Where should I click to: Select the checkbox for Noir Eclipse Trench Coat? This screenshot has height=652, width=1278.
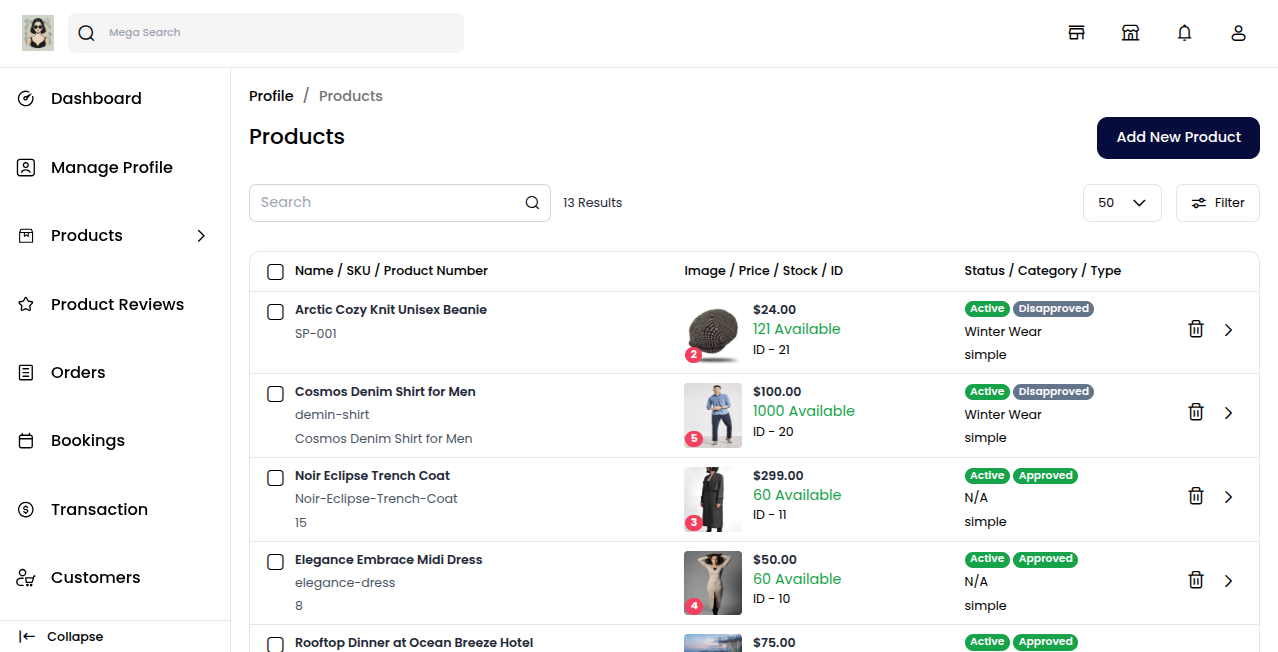click(x=275, y=478)
